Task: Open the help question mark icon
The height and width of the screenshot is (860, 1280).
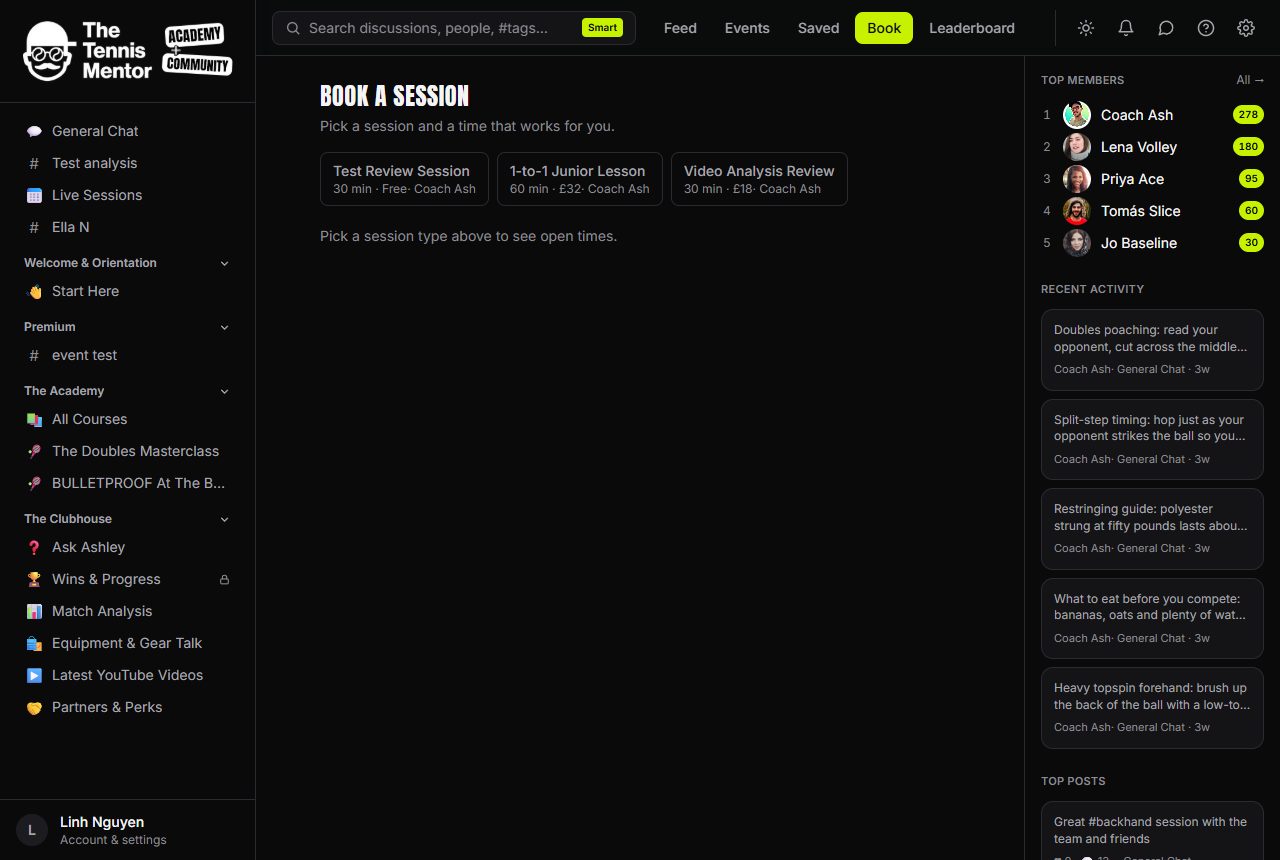Action: click(1206, 28)
